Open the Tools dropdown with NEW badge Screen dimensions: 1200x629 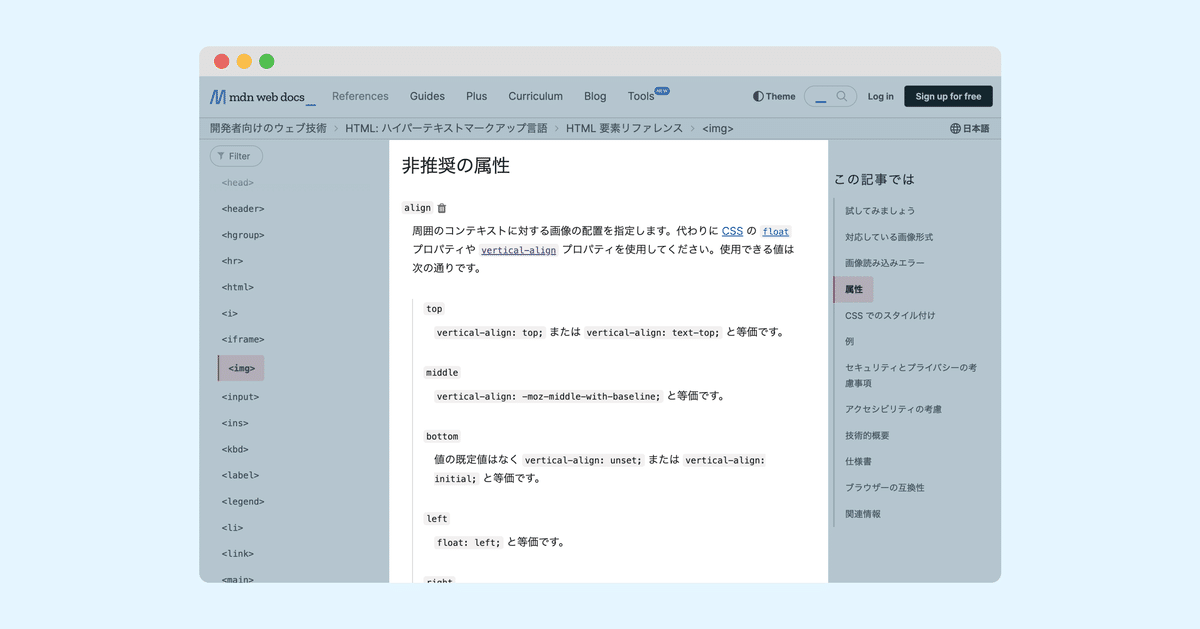pyautogui.click(x=640, y=96)
